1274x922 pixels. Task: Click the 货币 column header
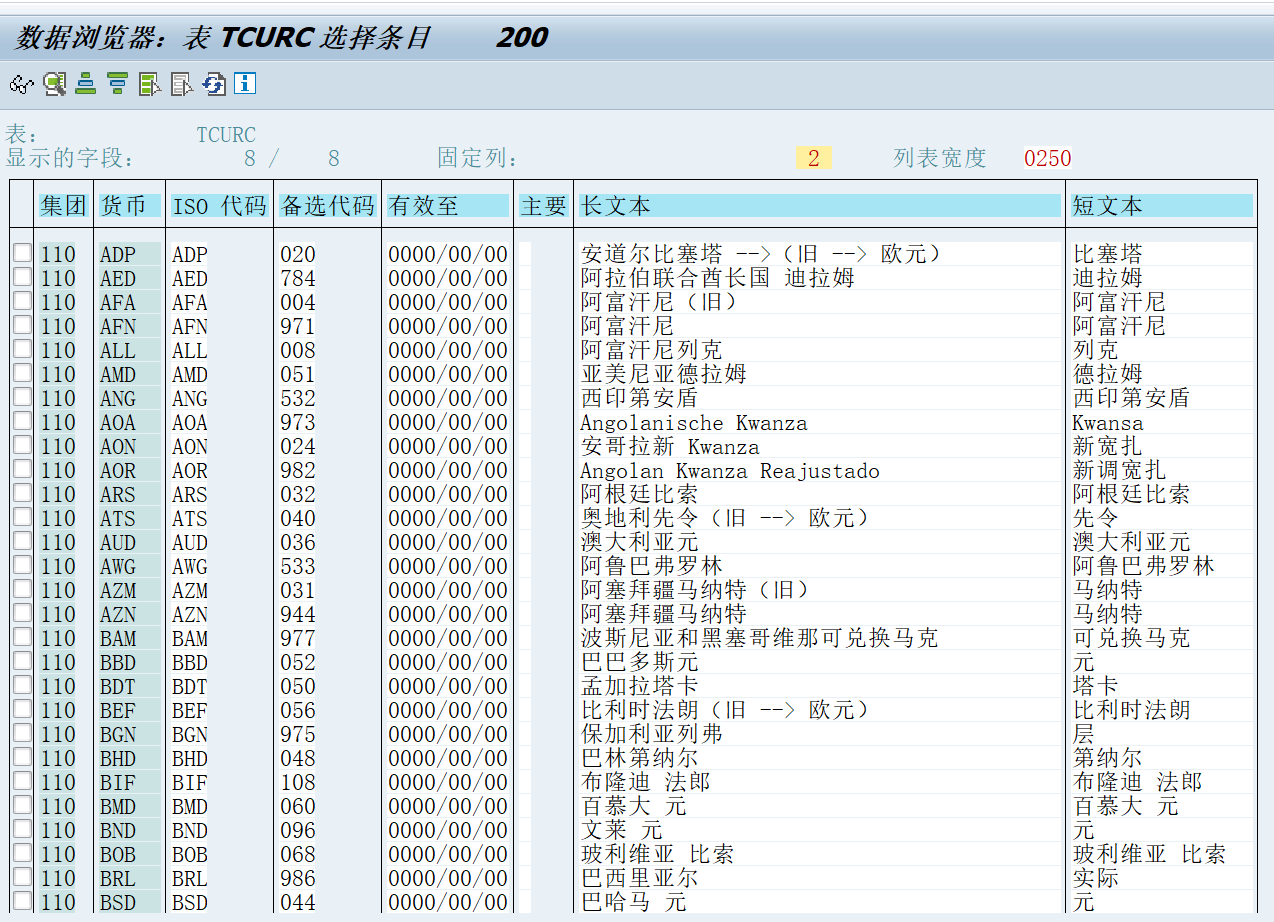(x=130, y=206)
